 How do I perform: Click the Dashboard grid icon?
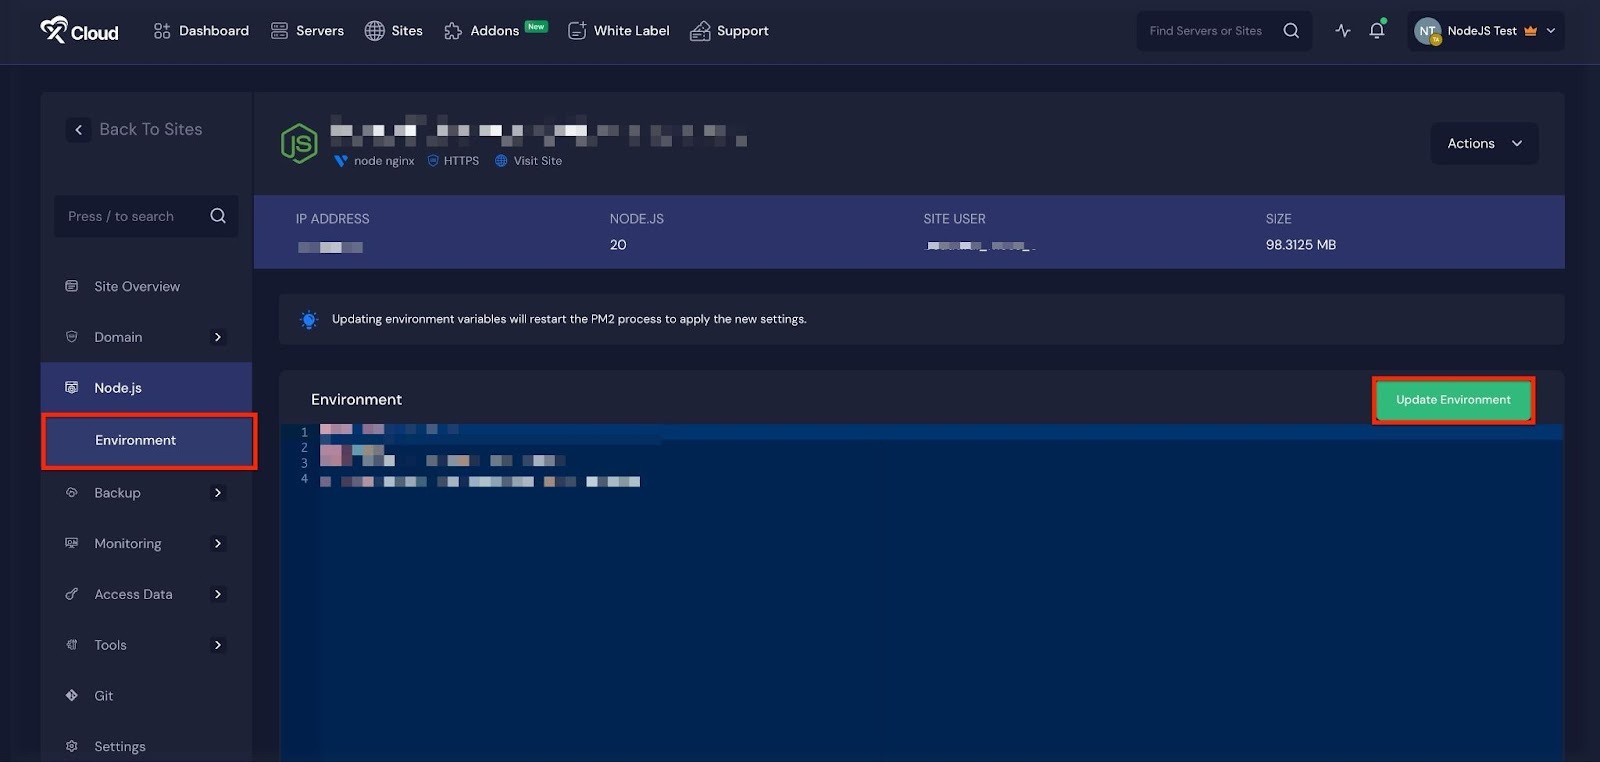[162, 31]
